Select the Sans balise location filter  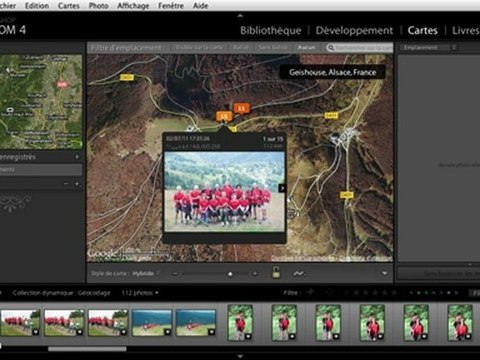point(273,48)
